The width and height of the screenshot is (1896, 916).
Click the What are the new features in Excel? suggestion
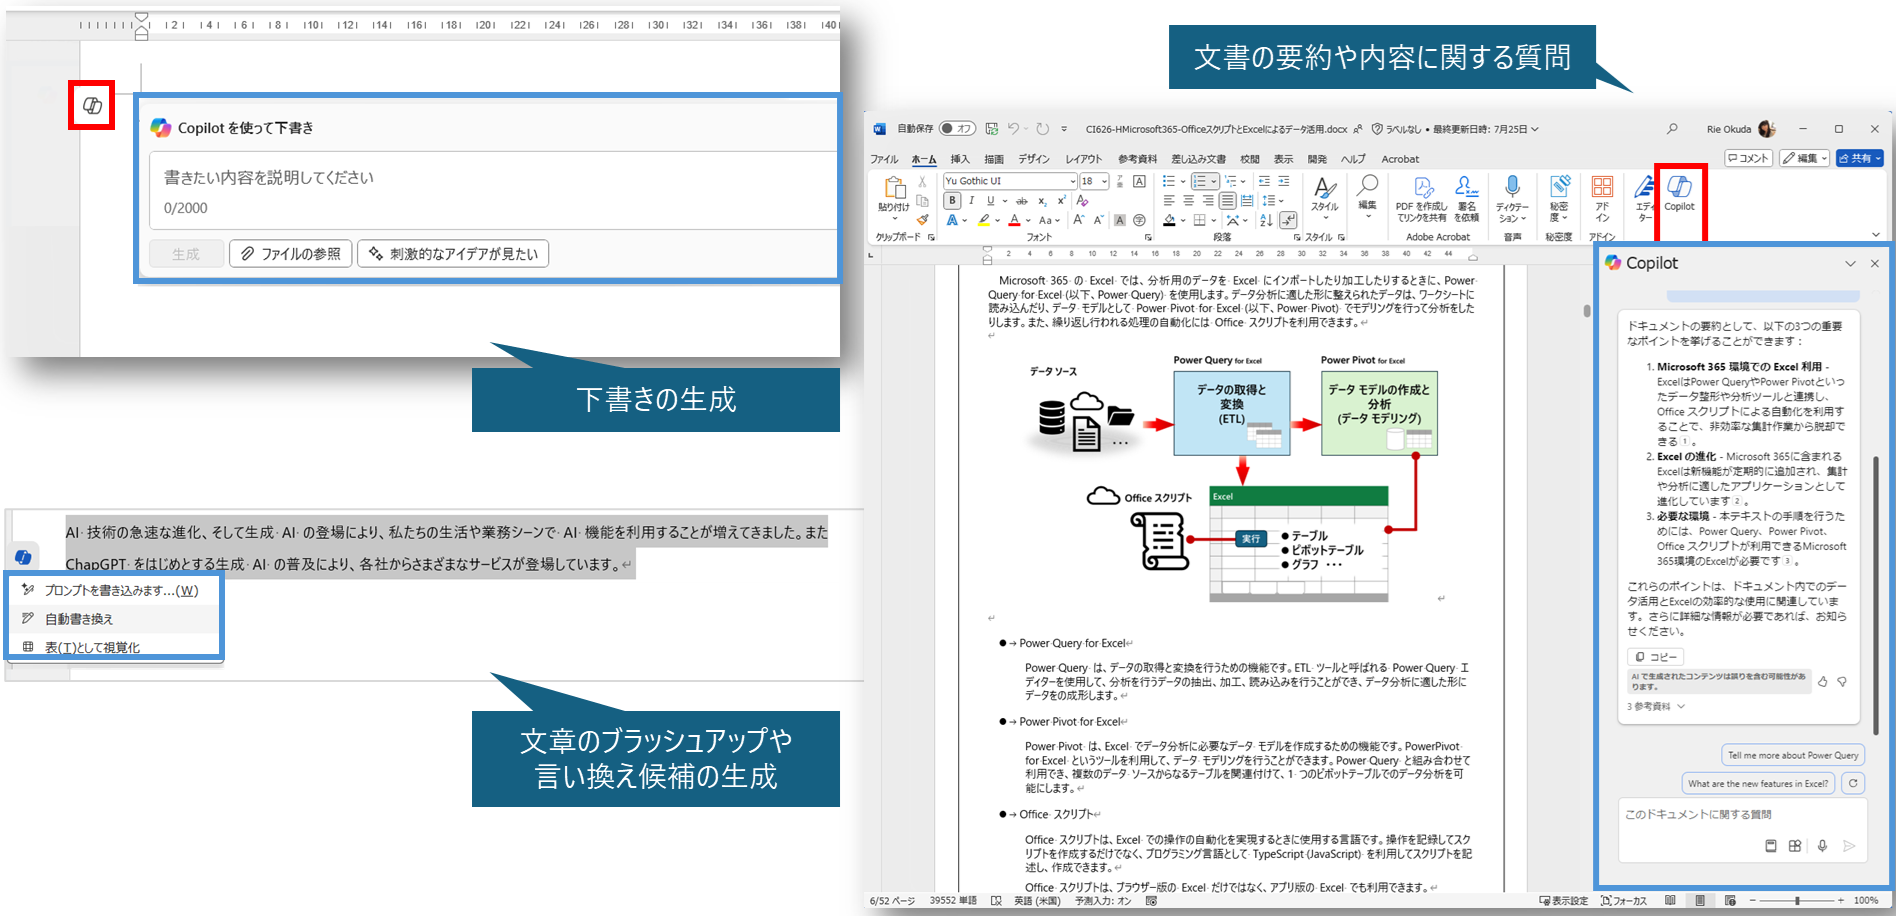[1758, 783]
